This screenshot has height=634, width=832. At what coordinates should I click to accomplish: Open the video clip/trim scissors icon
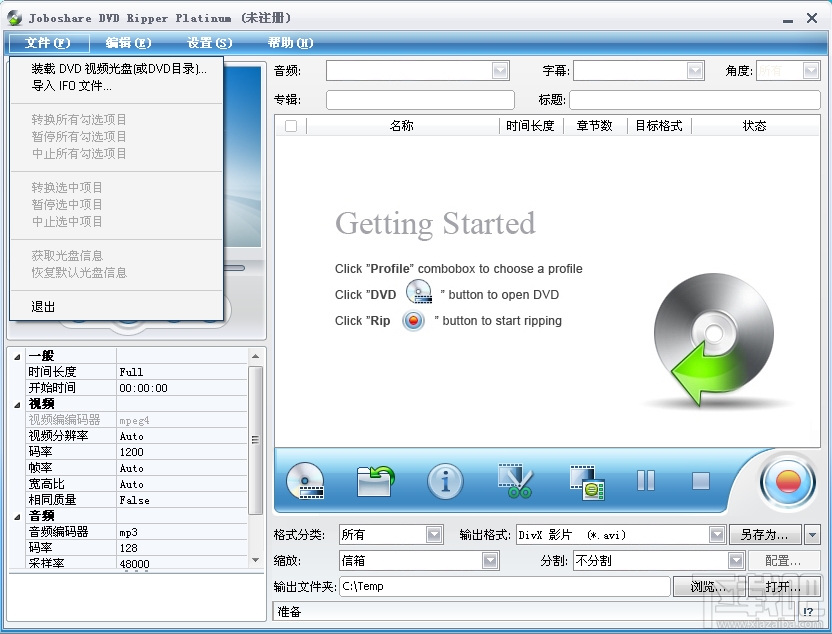point(515,481)
